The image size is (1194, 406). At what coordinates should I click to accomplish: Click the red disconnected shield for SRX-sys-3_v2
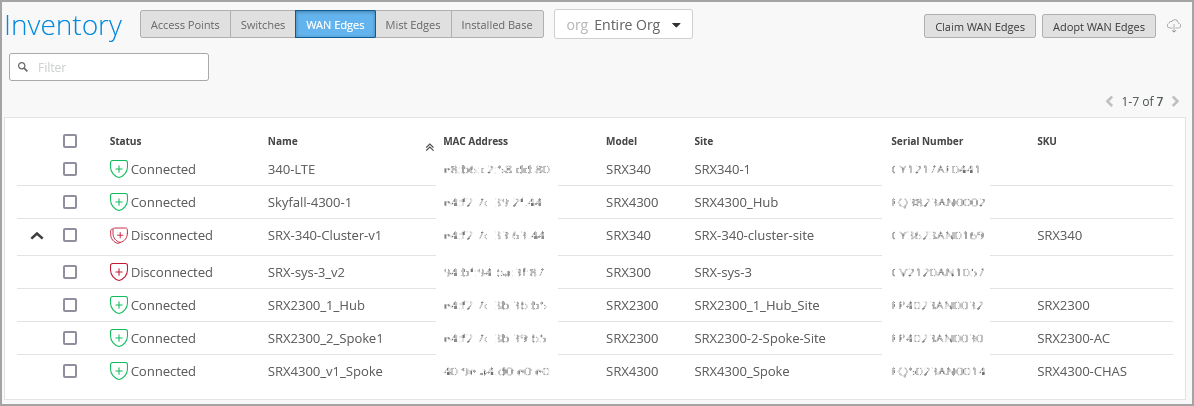pyautogui.click(x=119, y=272)
